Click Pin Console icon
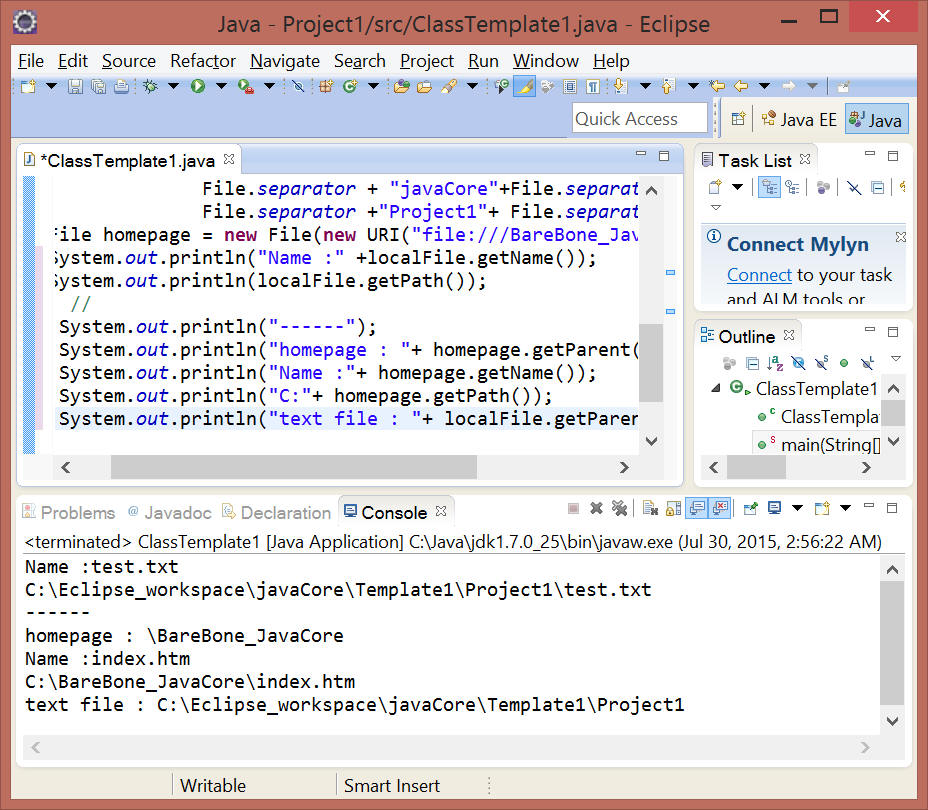The width and height of the screenshot is (928, 810). (x=750, y=508)
